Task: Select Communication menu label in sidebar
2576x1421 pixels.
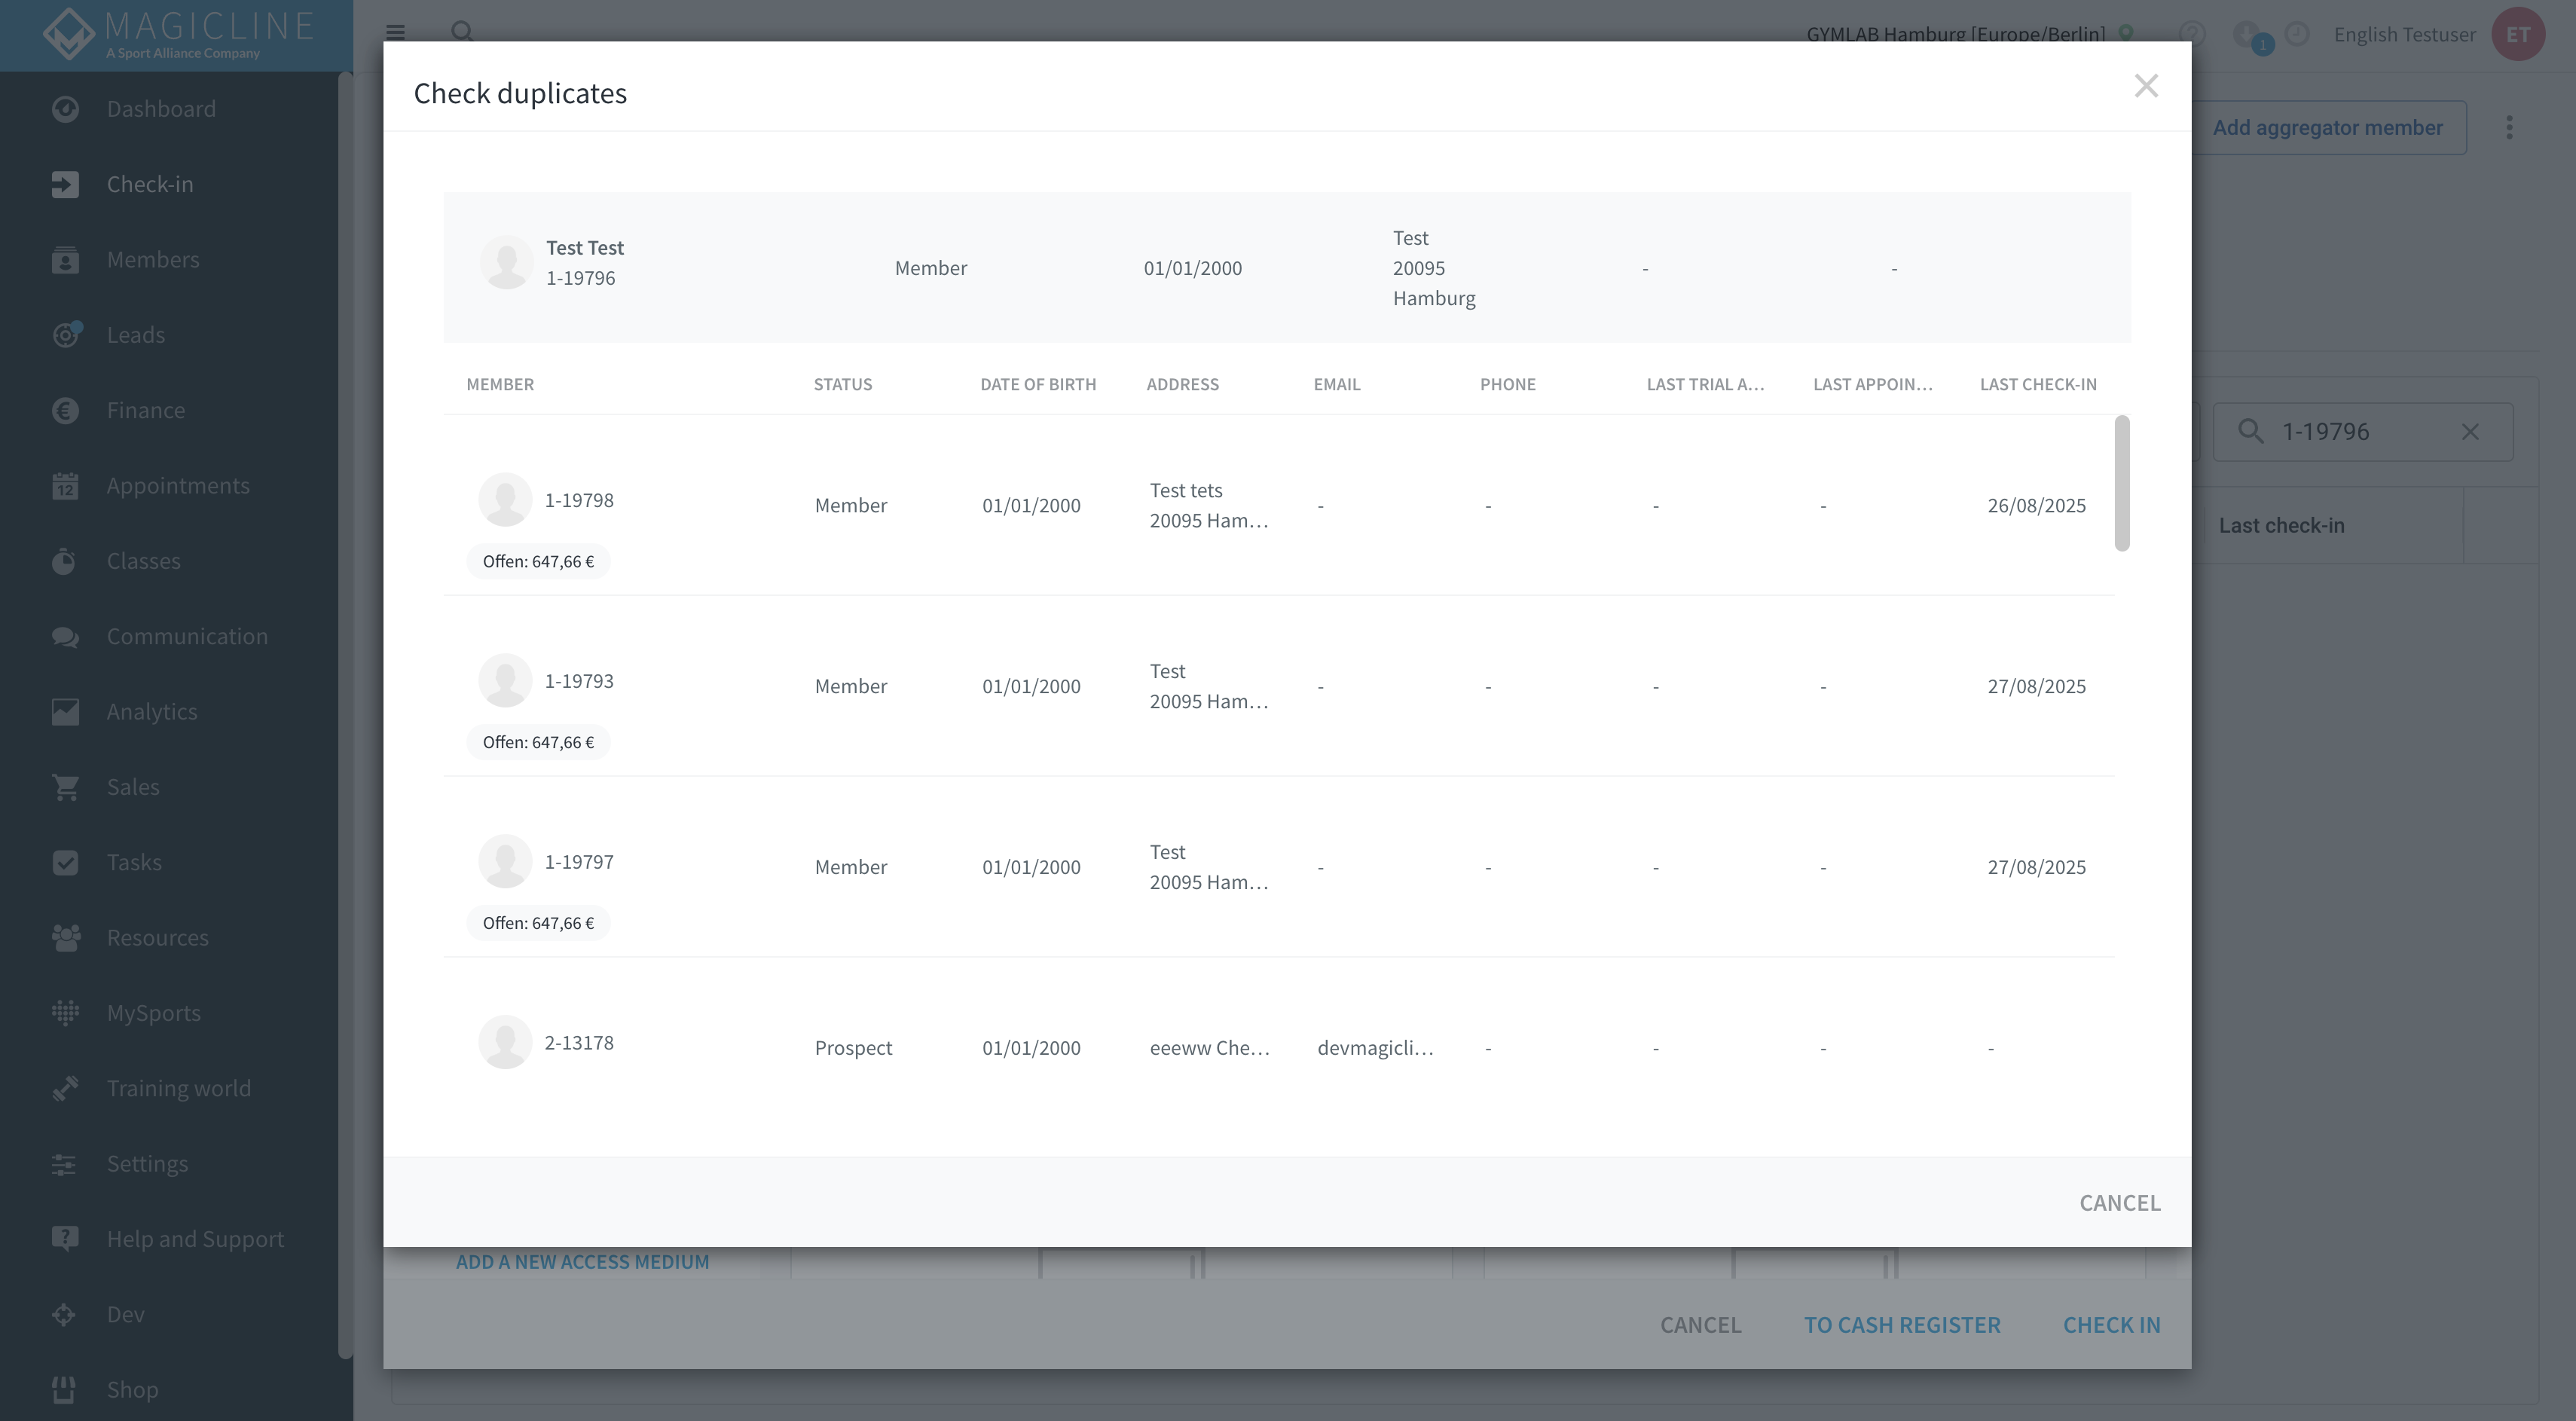Action: coord(187,636)
